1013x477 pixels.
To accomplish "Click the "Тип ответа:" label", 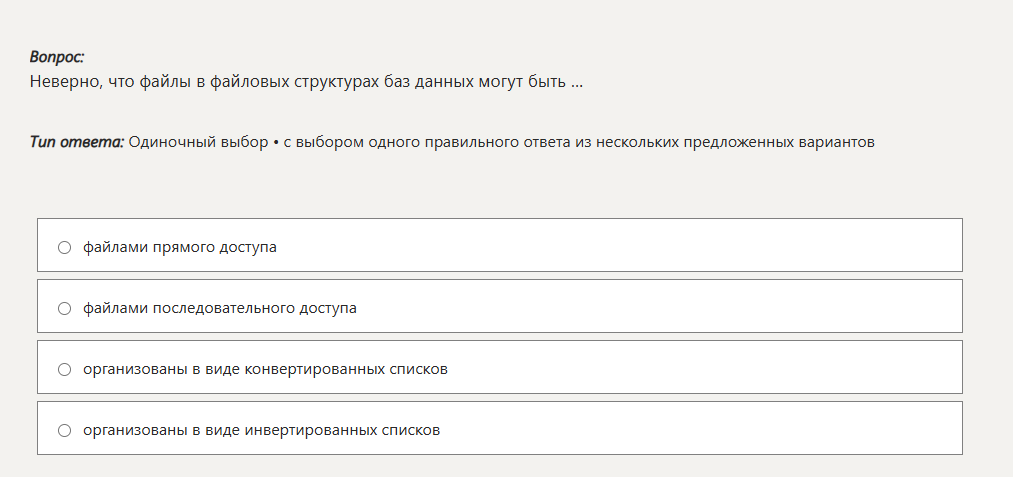I will pos(77,142).
